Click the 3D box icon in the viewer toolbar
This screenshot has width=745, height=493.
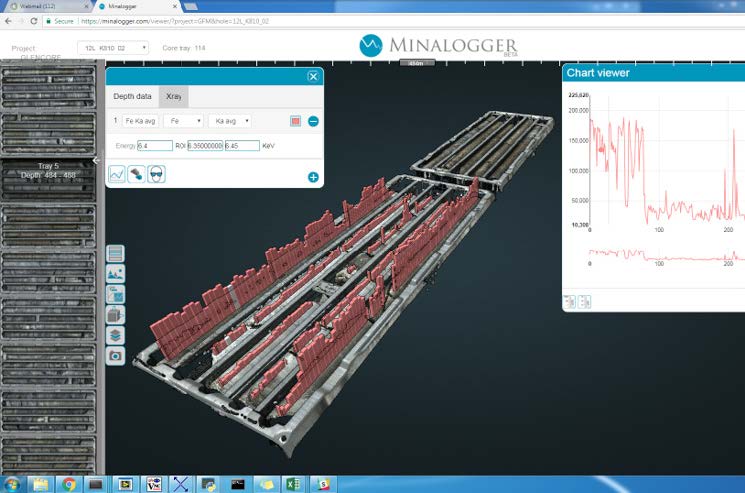pyautogui.click(x=115, y=315)
